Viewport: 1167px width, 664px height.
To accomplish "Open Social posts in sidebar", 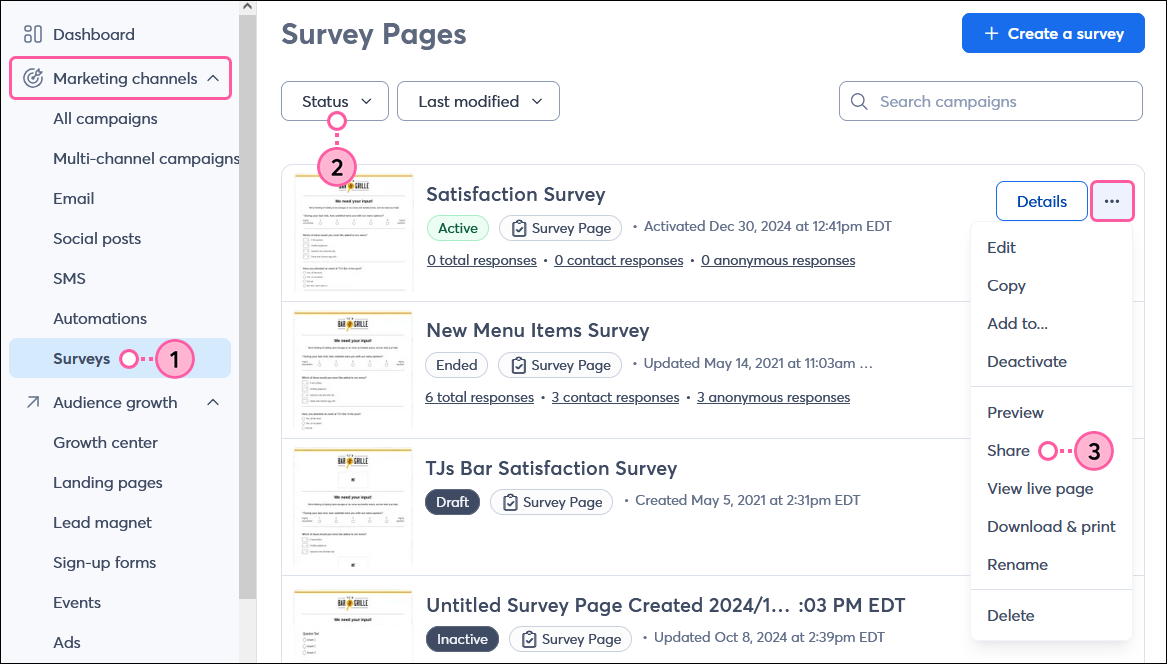I will click(97, 239).
